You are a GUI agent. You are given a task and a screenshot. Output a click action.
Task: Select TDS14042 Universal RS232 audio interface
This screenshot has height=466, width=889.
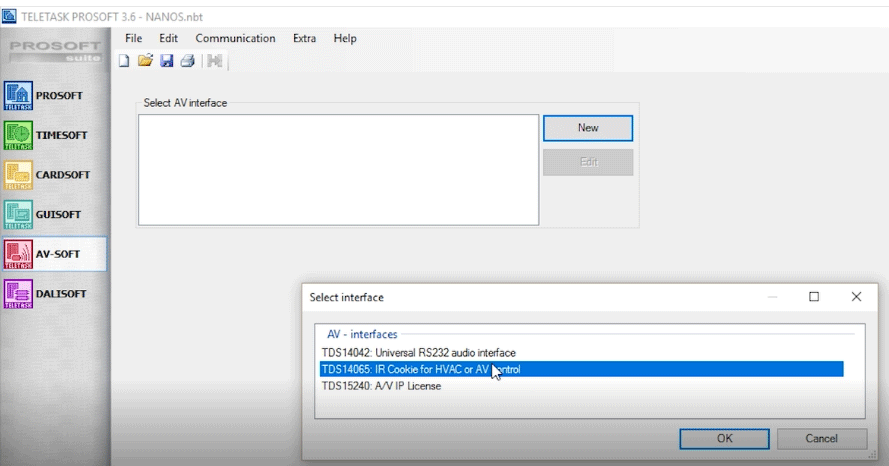[x=418, y=353]
